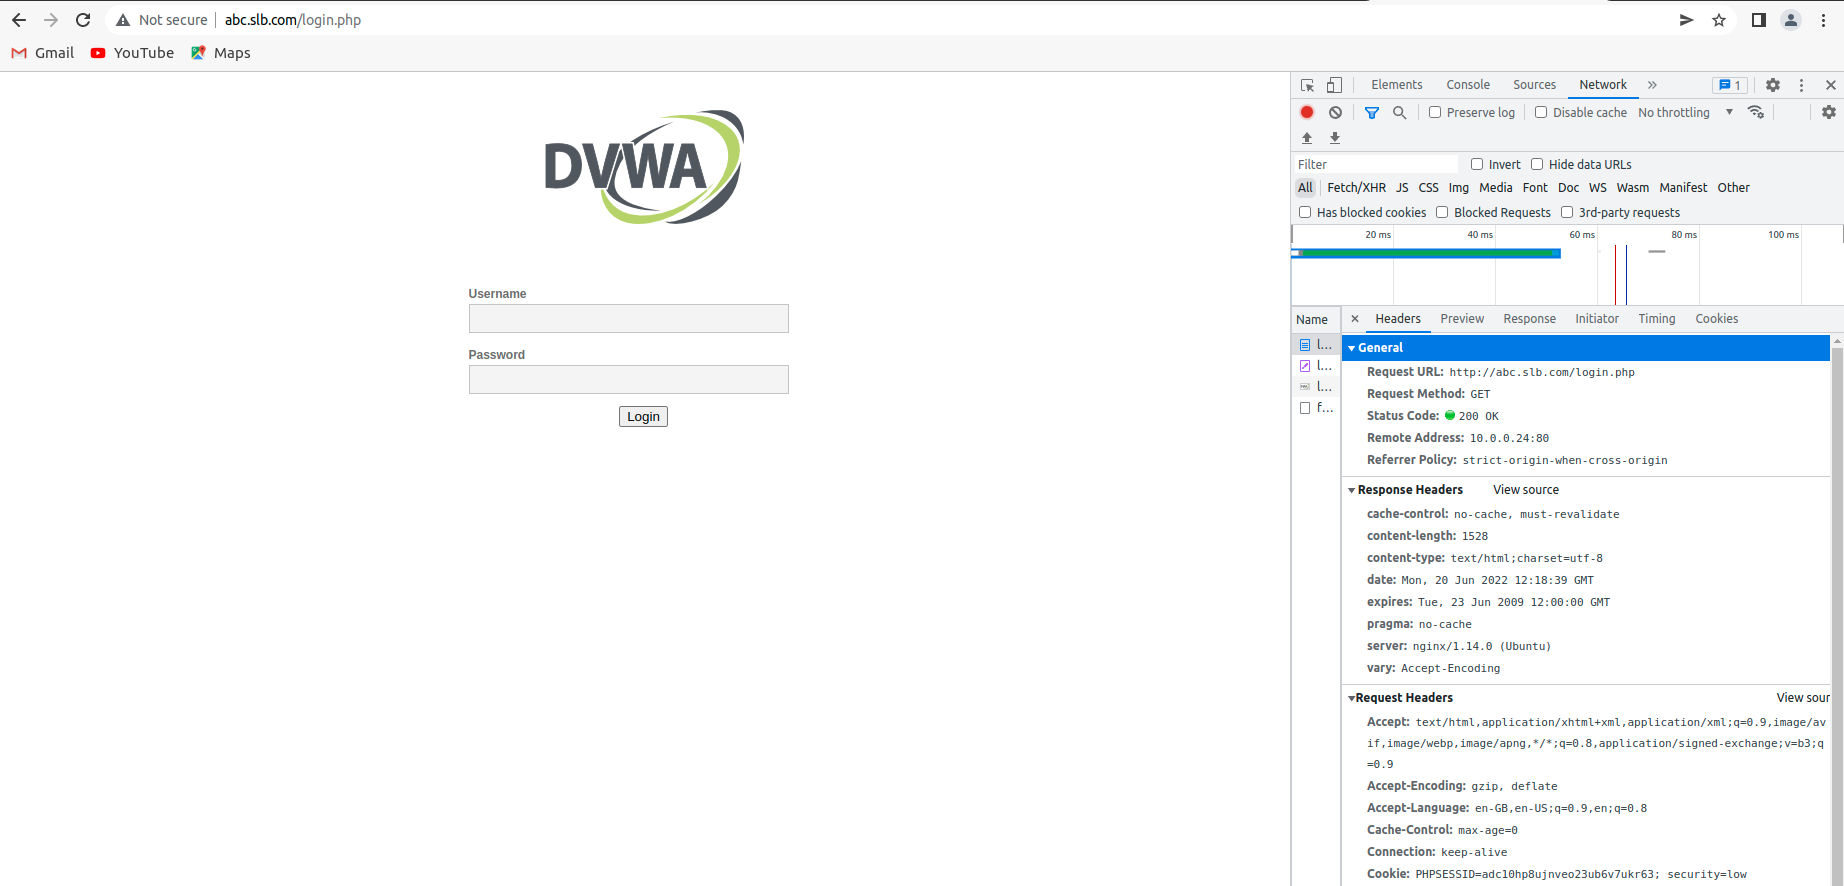The image size is (1844, 886).
Task: Bookmark this page with the star icon
Action: (1719, 20)
